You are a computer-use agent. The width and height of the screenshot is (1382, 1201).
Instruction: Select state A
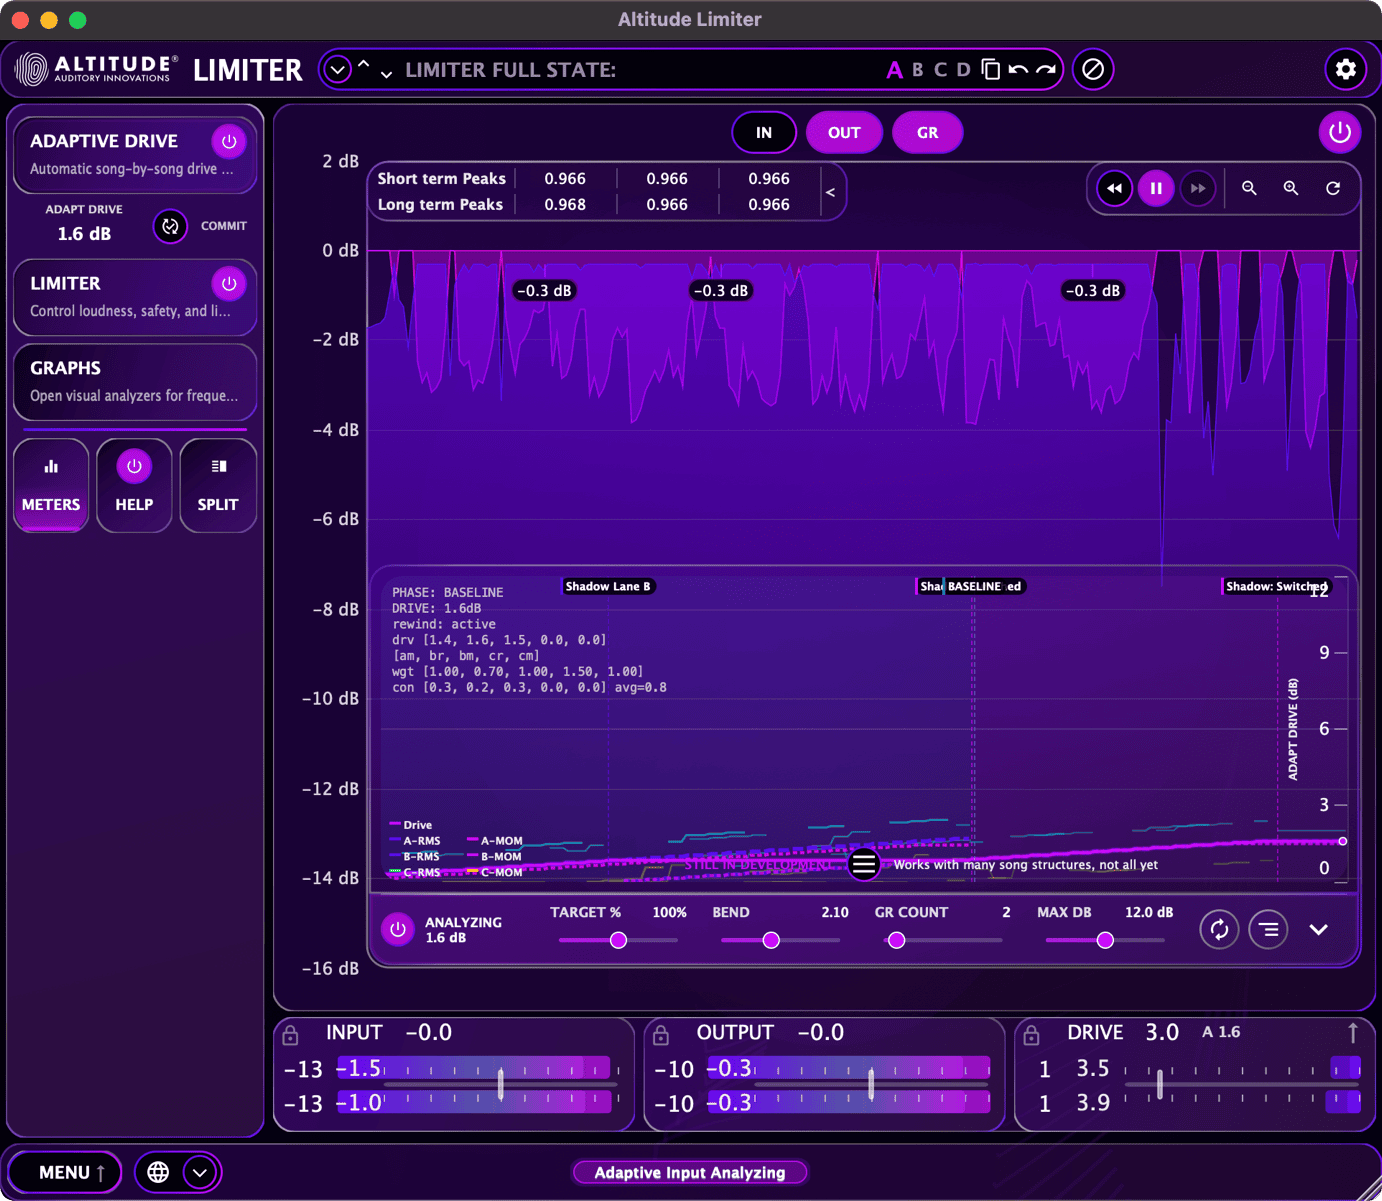point(894,70)
